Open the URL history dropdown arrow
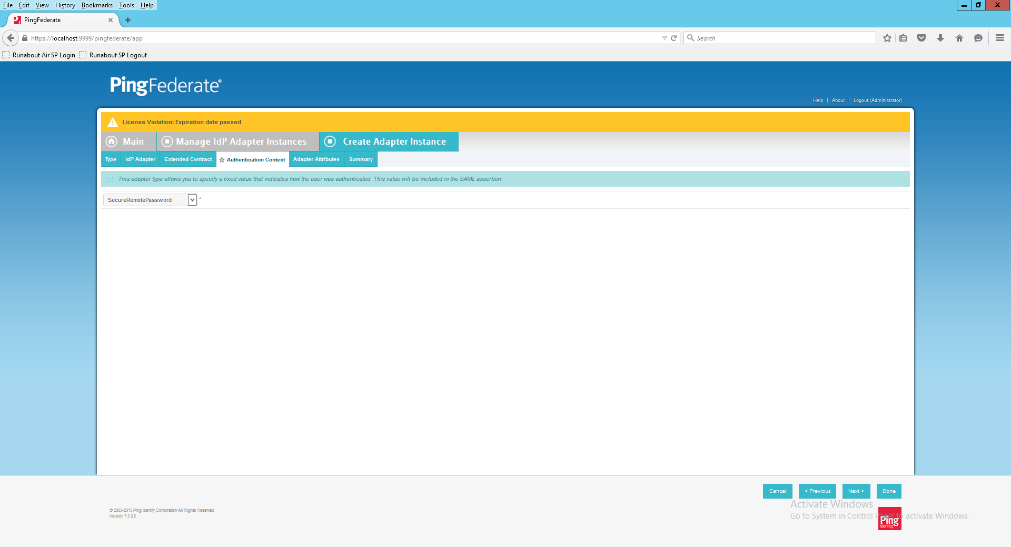This screenshot has width=1011, height=547. coord(664,38)
